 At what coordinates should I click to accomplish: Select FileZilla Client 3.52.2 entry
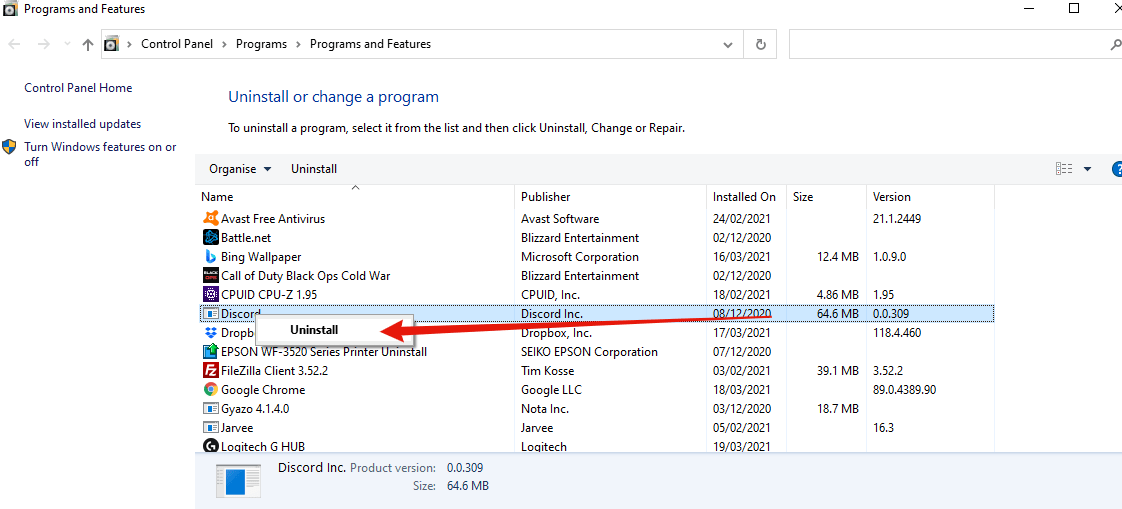coord(275,371)
